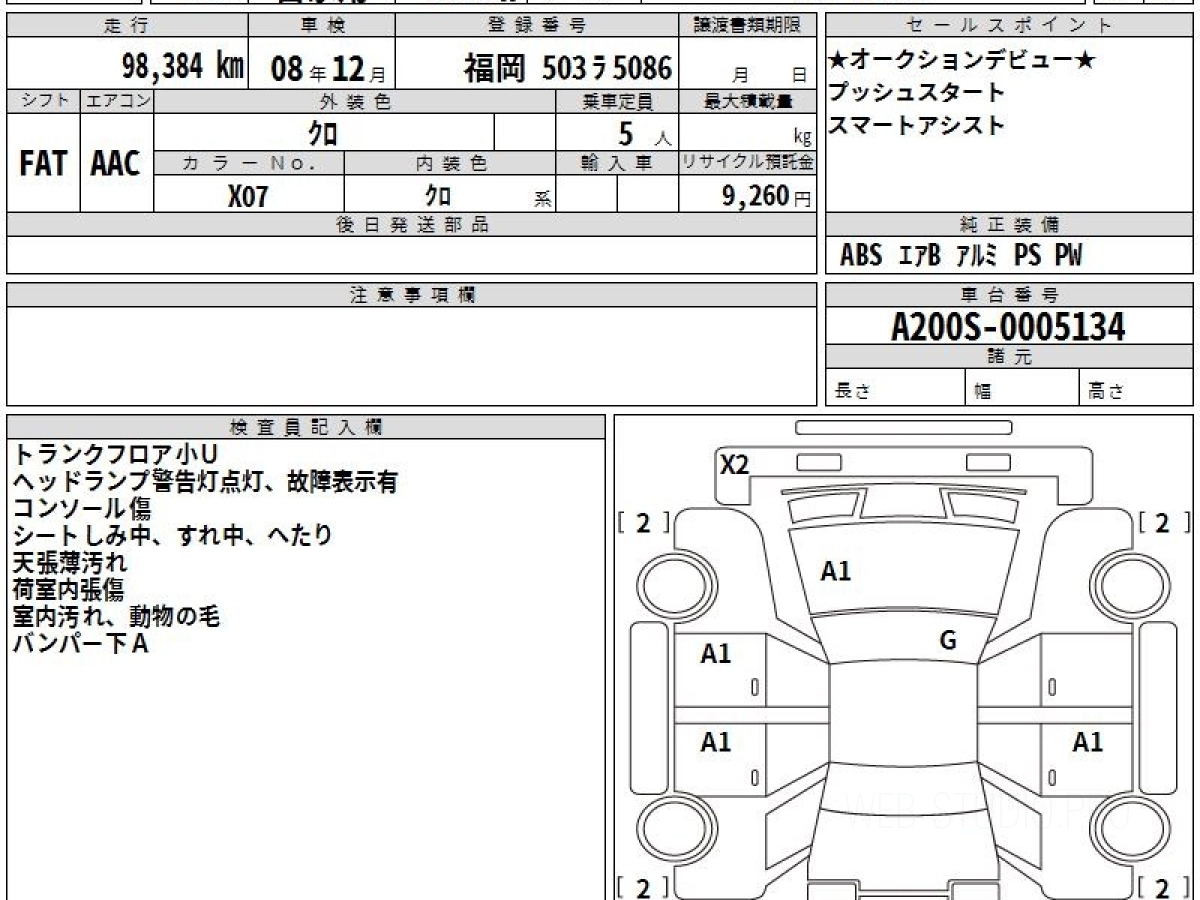Click the A1 mark on the hood
This screenshot has height=900, width=1200.
tap(835, 572)
